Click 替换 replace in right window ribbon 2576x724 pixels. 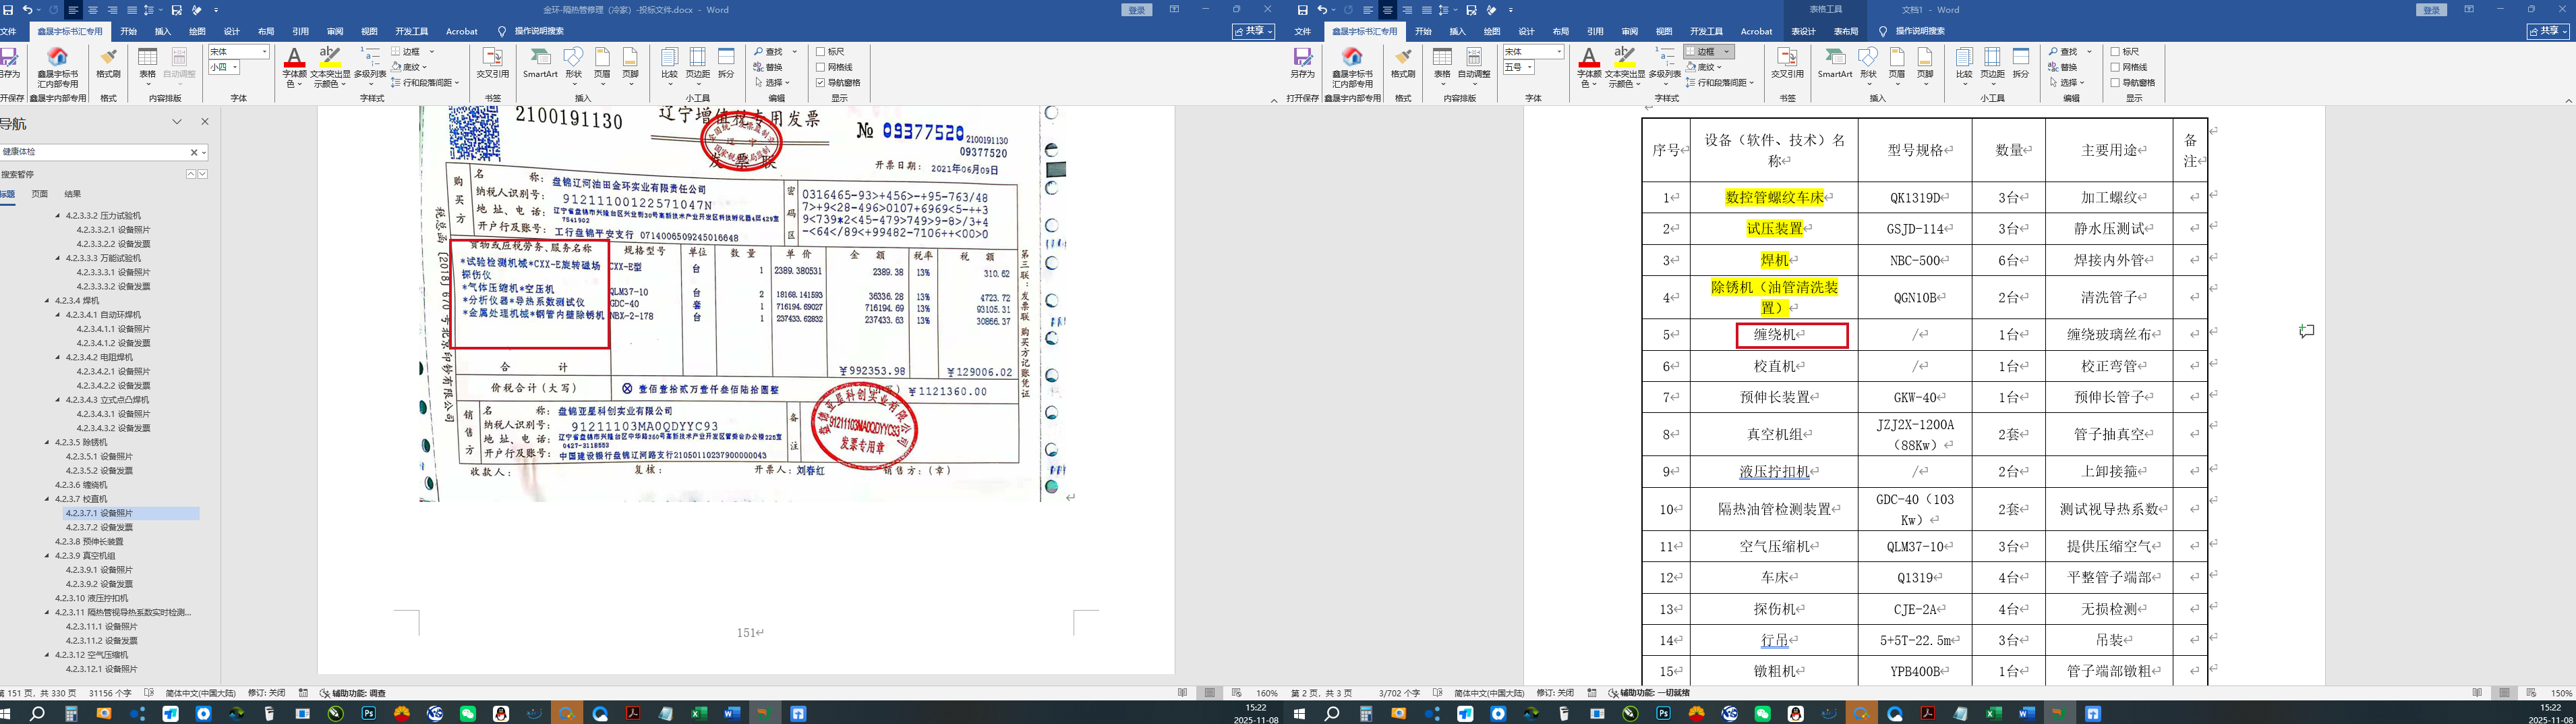[2062, 67]
